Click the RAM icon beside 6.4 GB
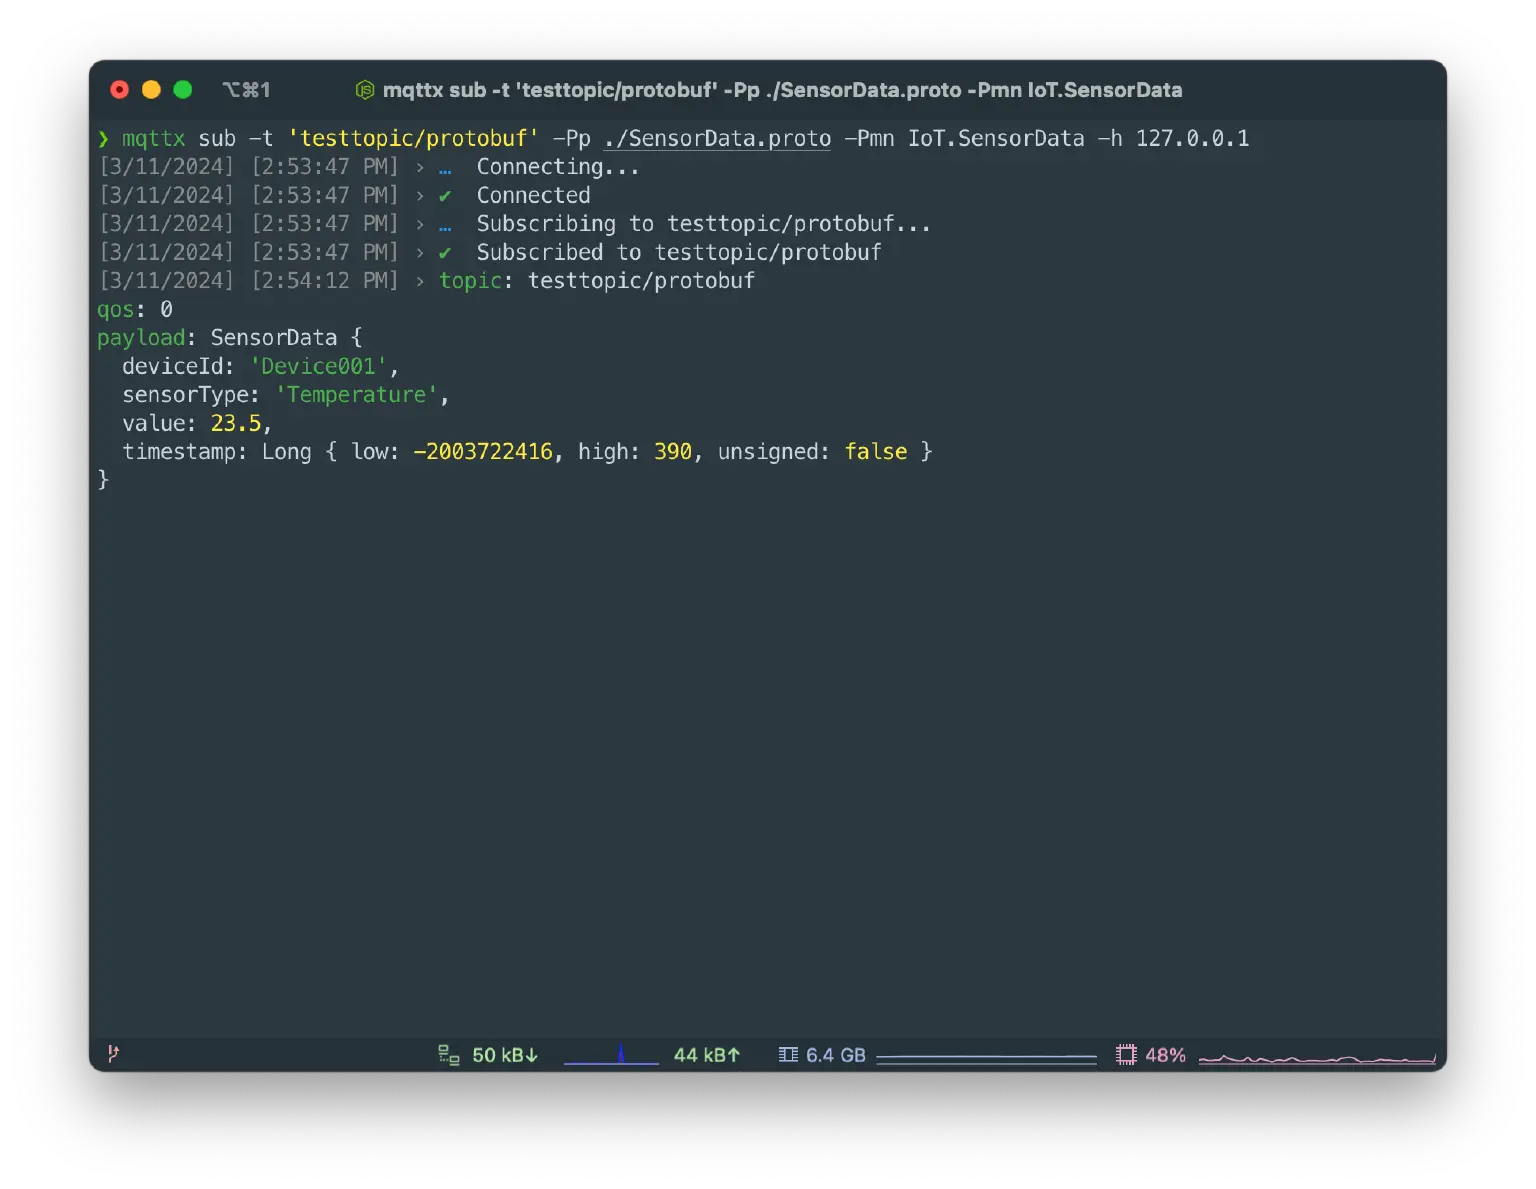 (787, 1054)
